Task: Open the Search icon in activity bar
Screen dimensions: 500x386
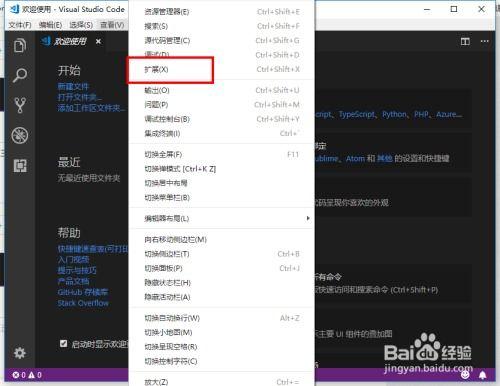Action: click(20, 75)
